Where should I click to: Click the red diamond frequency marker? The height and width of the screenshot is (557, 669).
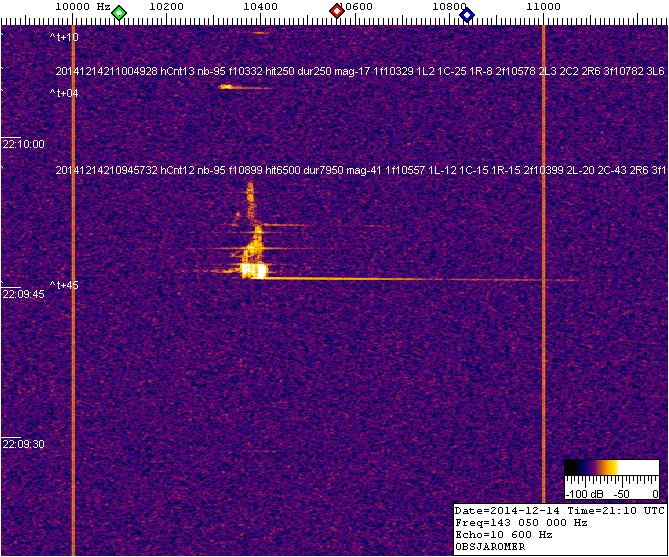(x=337, y=11)
